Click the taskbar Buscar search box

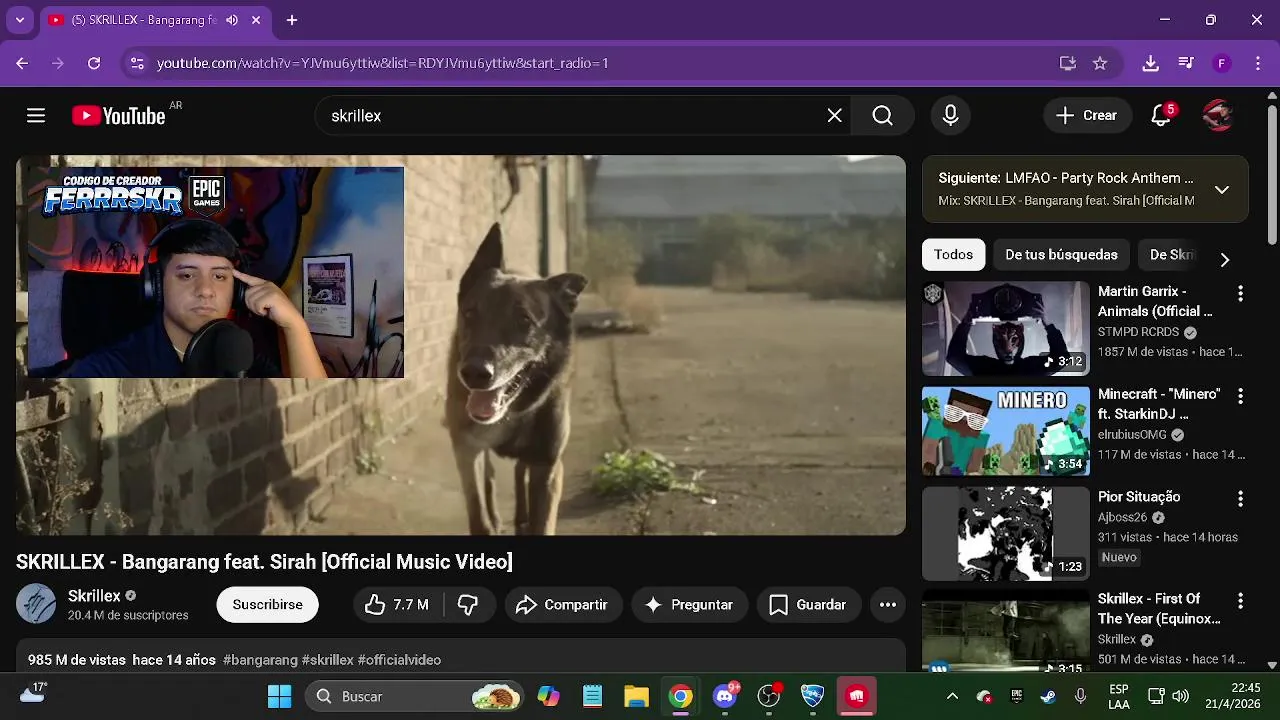[x=414, y=696]
